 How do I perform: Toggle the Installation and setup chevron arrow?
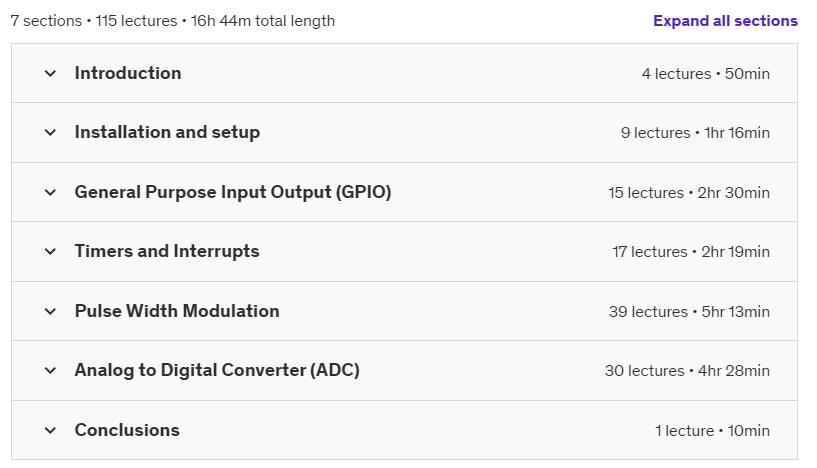[x=50, y=133]
